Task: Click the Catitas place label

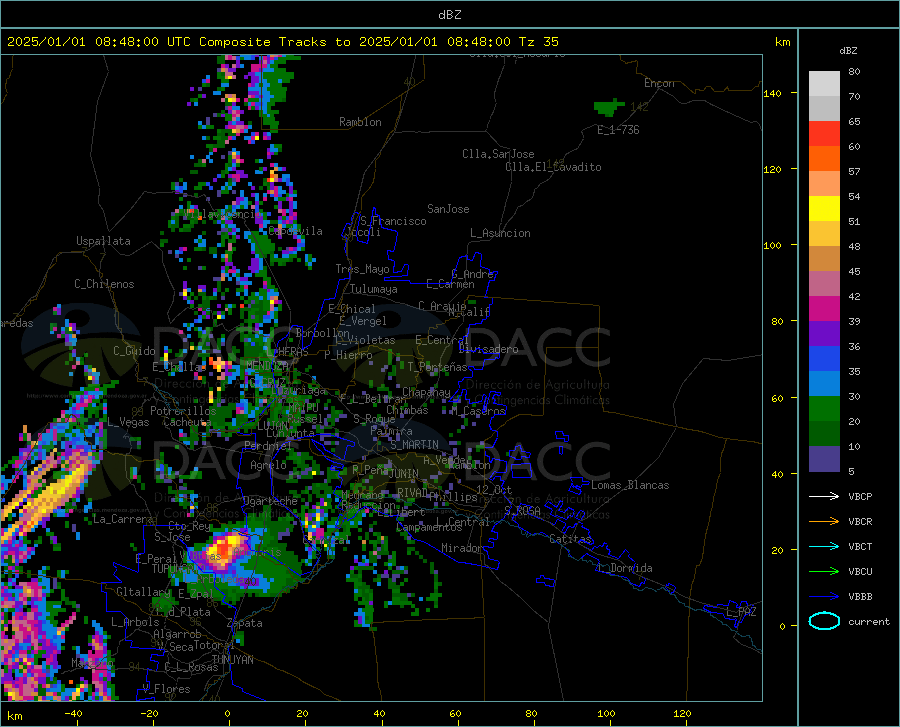Action: (x=570, y=539)
